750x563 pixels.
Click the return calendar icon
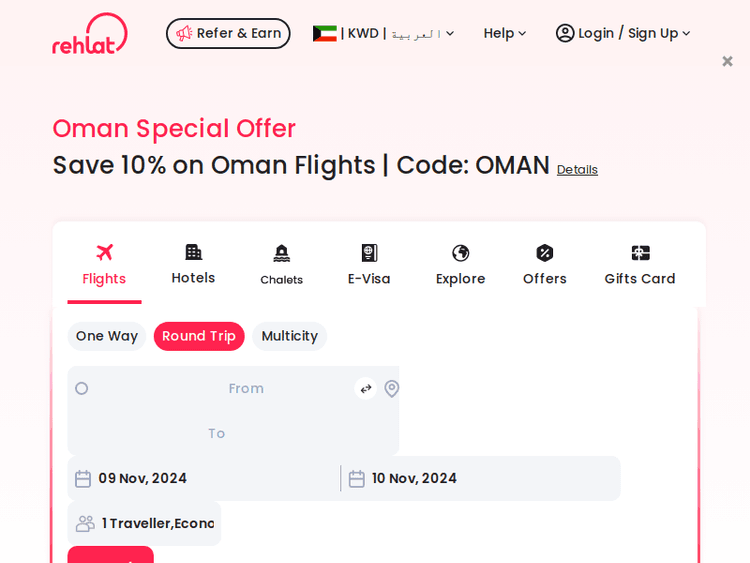tap(356, 479)
